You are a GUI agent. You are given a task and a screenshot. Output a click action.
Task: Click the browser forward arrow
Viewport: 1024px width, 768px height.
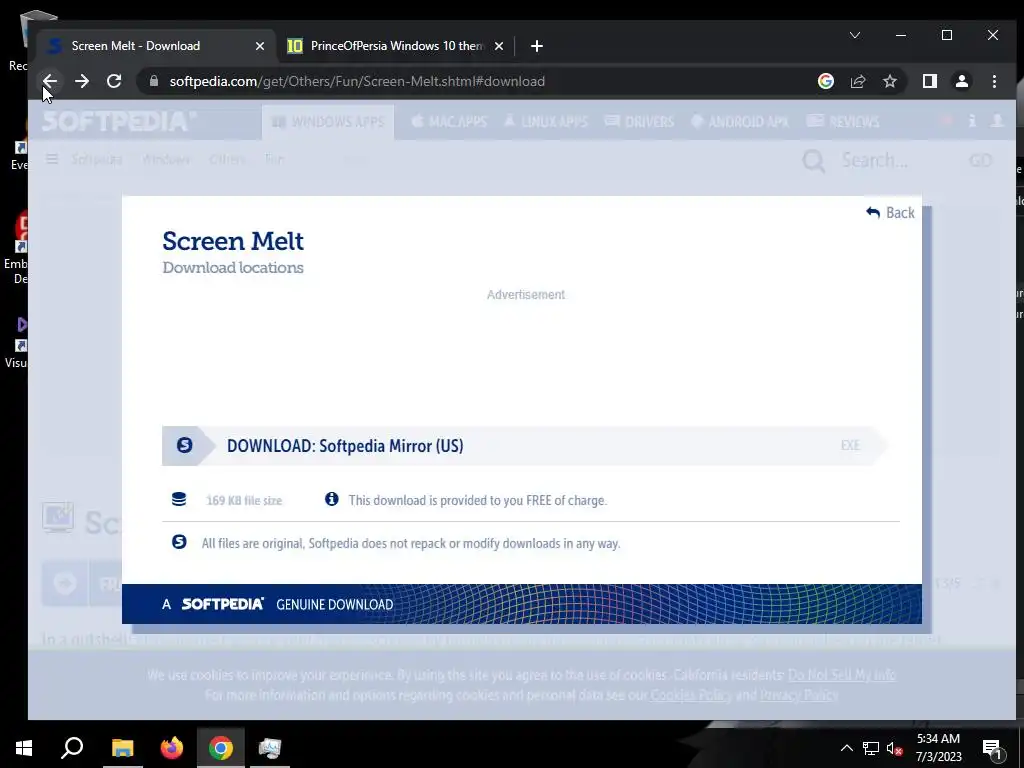click(x=82, y=81)
